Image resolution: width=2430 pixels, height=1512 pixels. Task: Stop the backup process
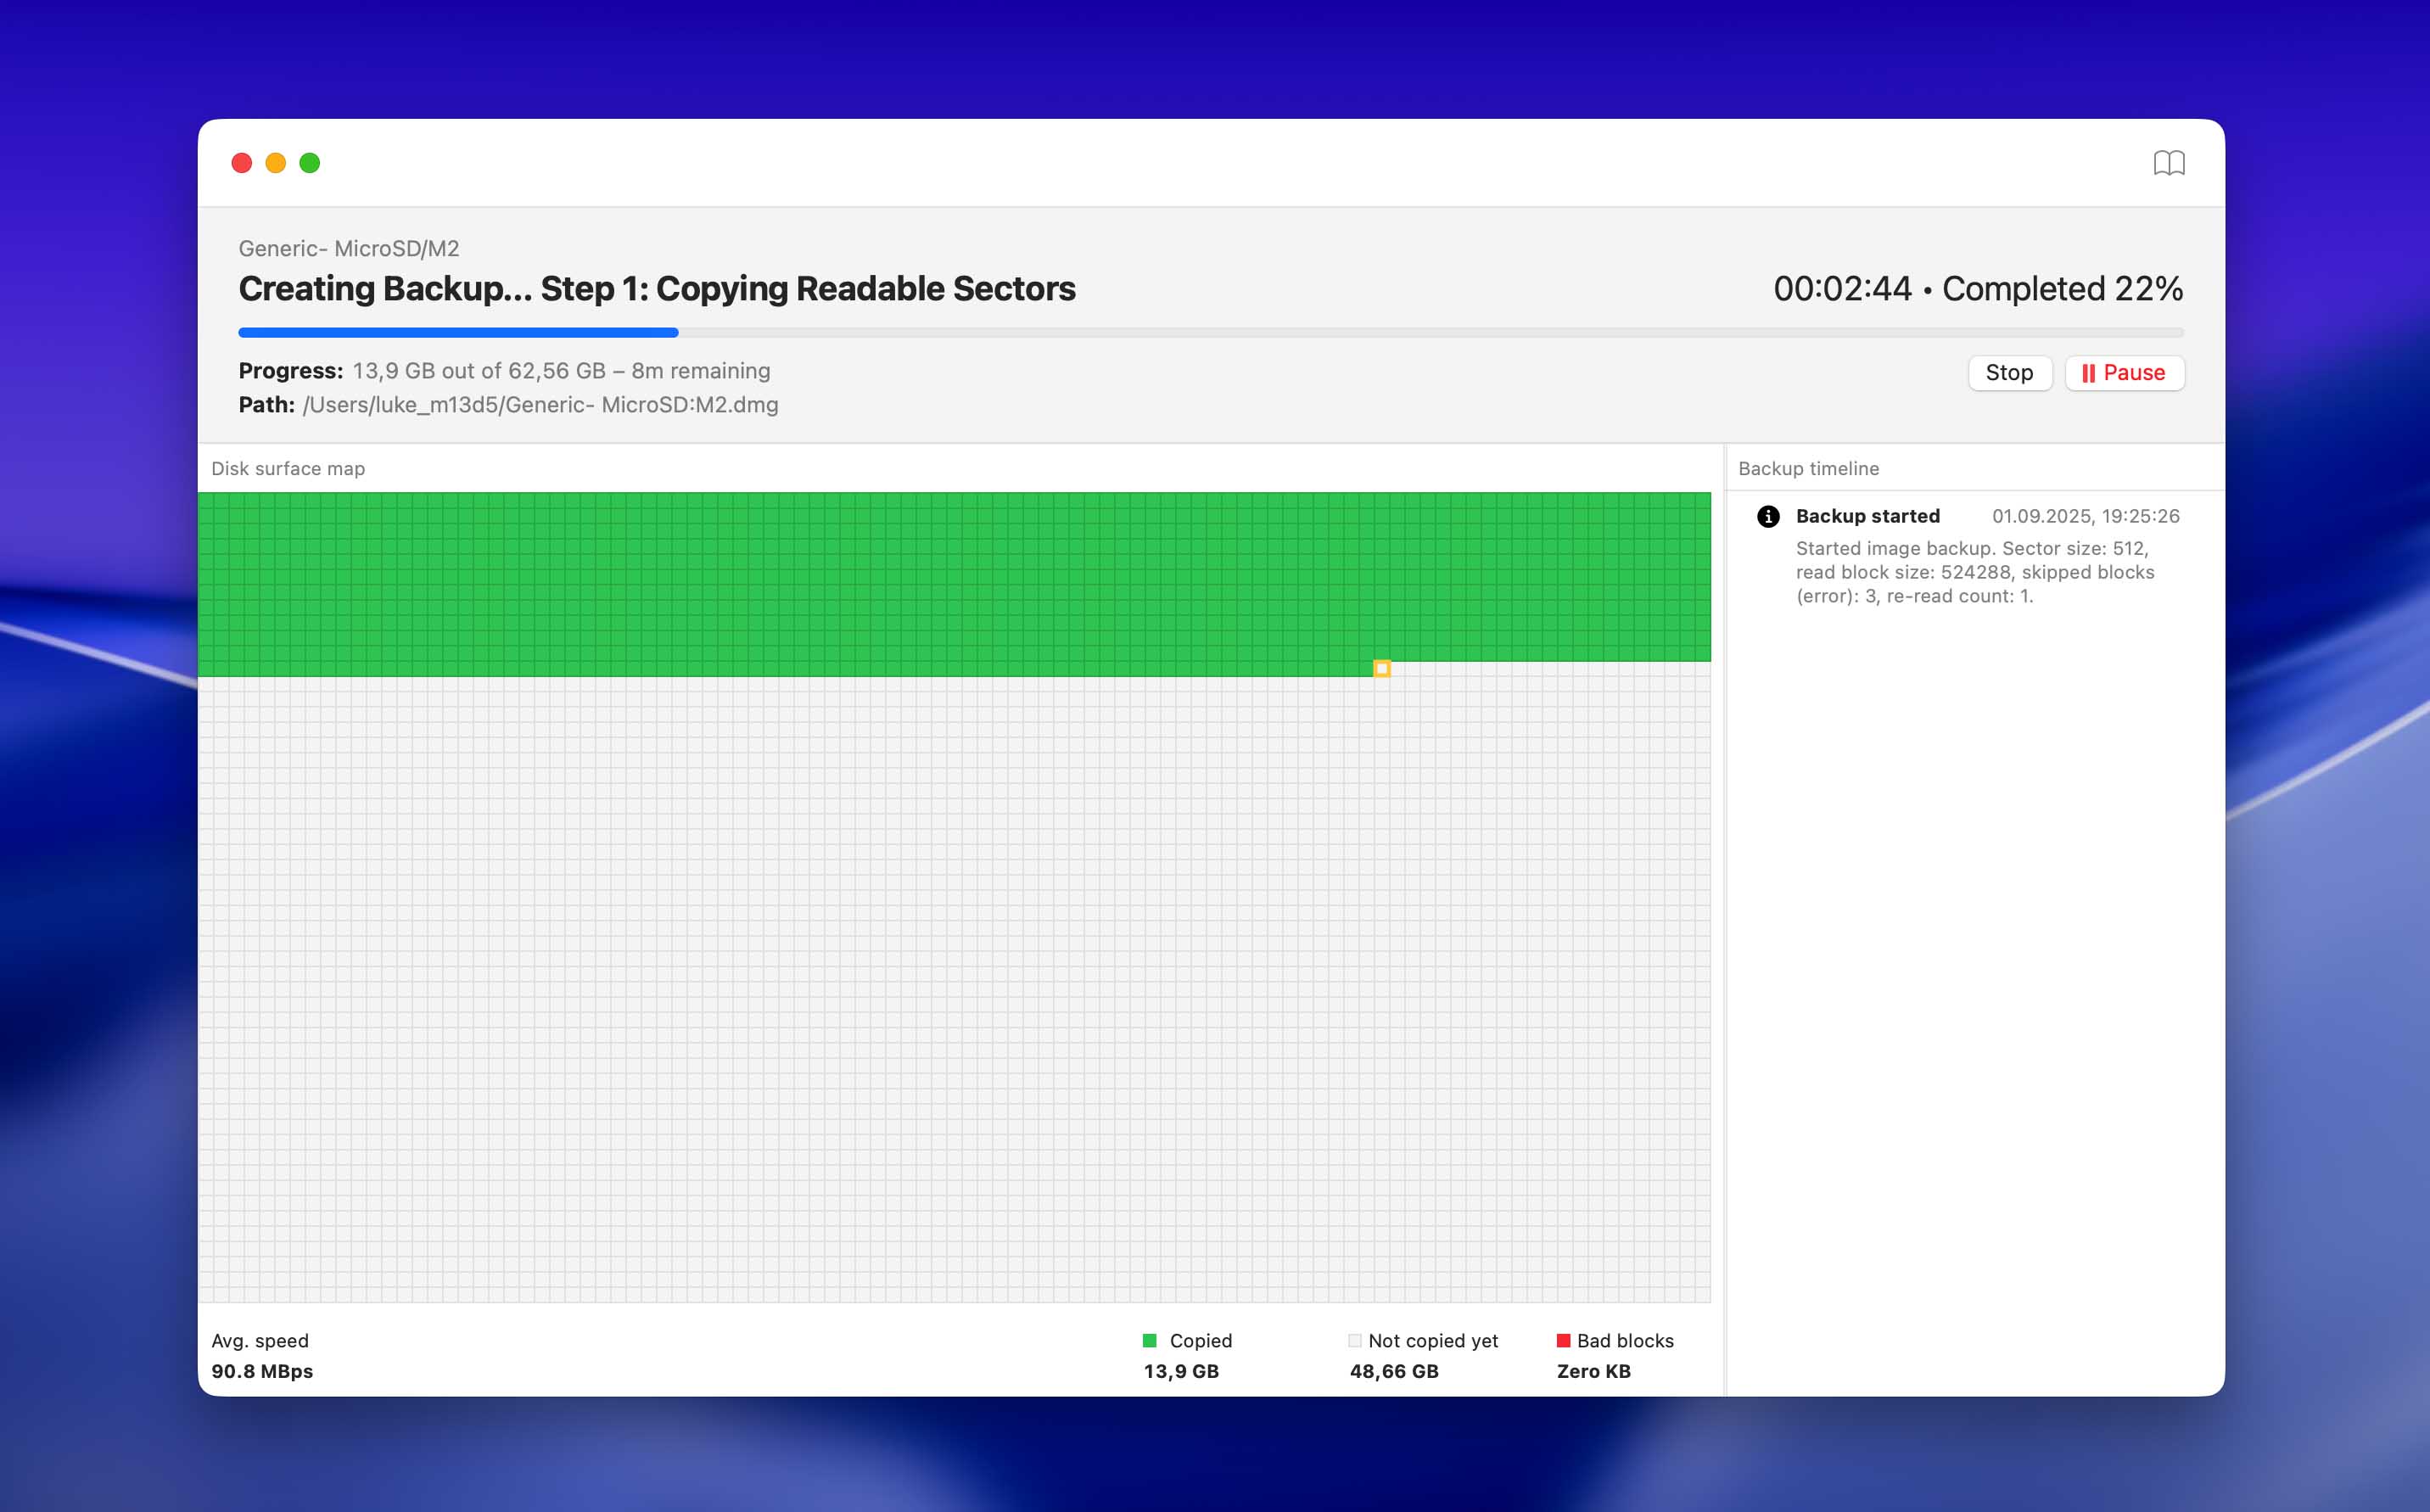click(x=2009, y=373)
